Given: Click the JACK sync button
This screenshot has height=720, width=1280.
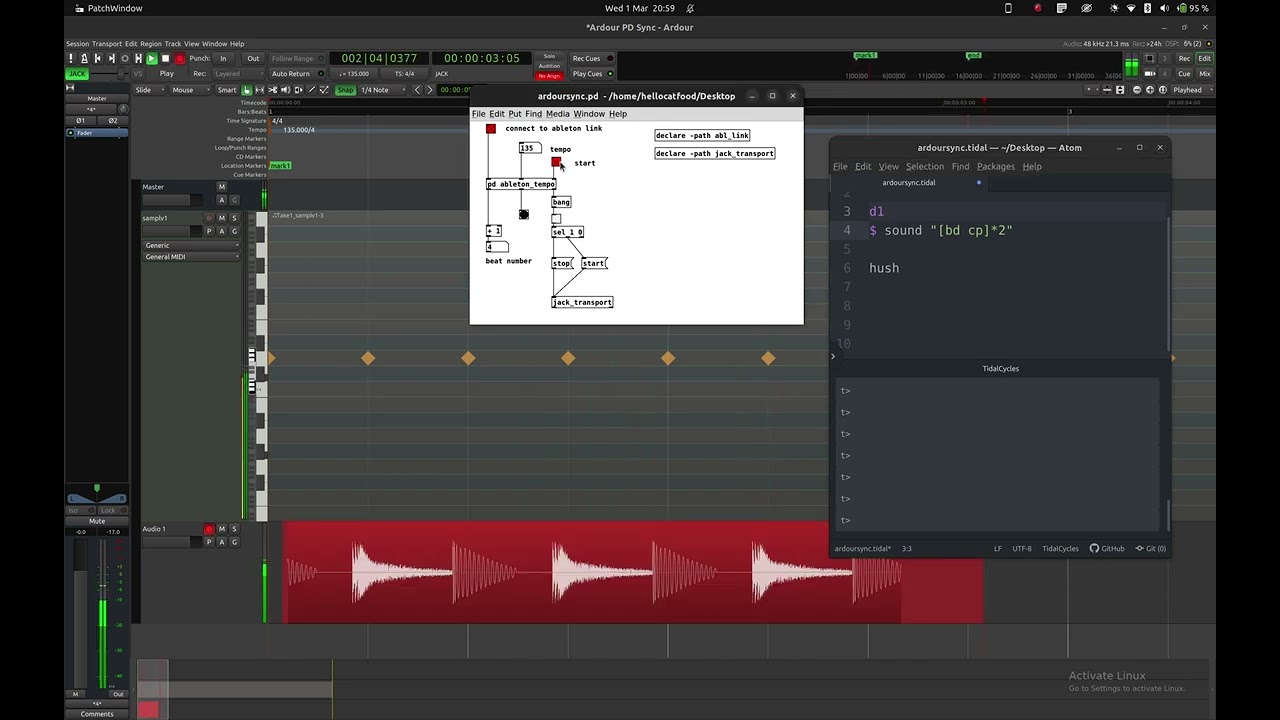Looking at the screenshot, I should pyautogui.click(x=77, y=74).
